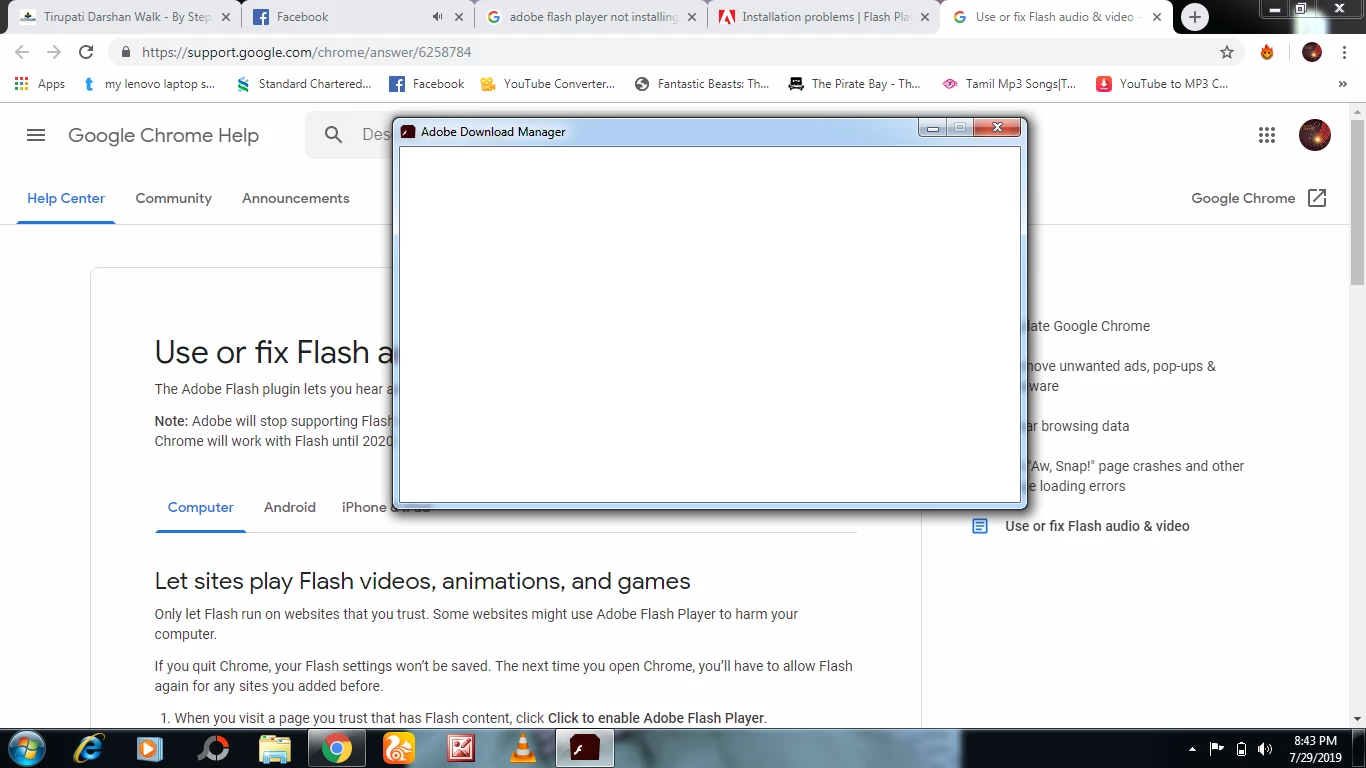Open the volume control in system tray
Screen dimensions: 1366x768
(1265, 749)
